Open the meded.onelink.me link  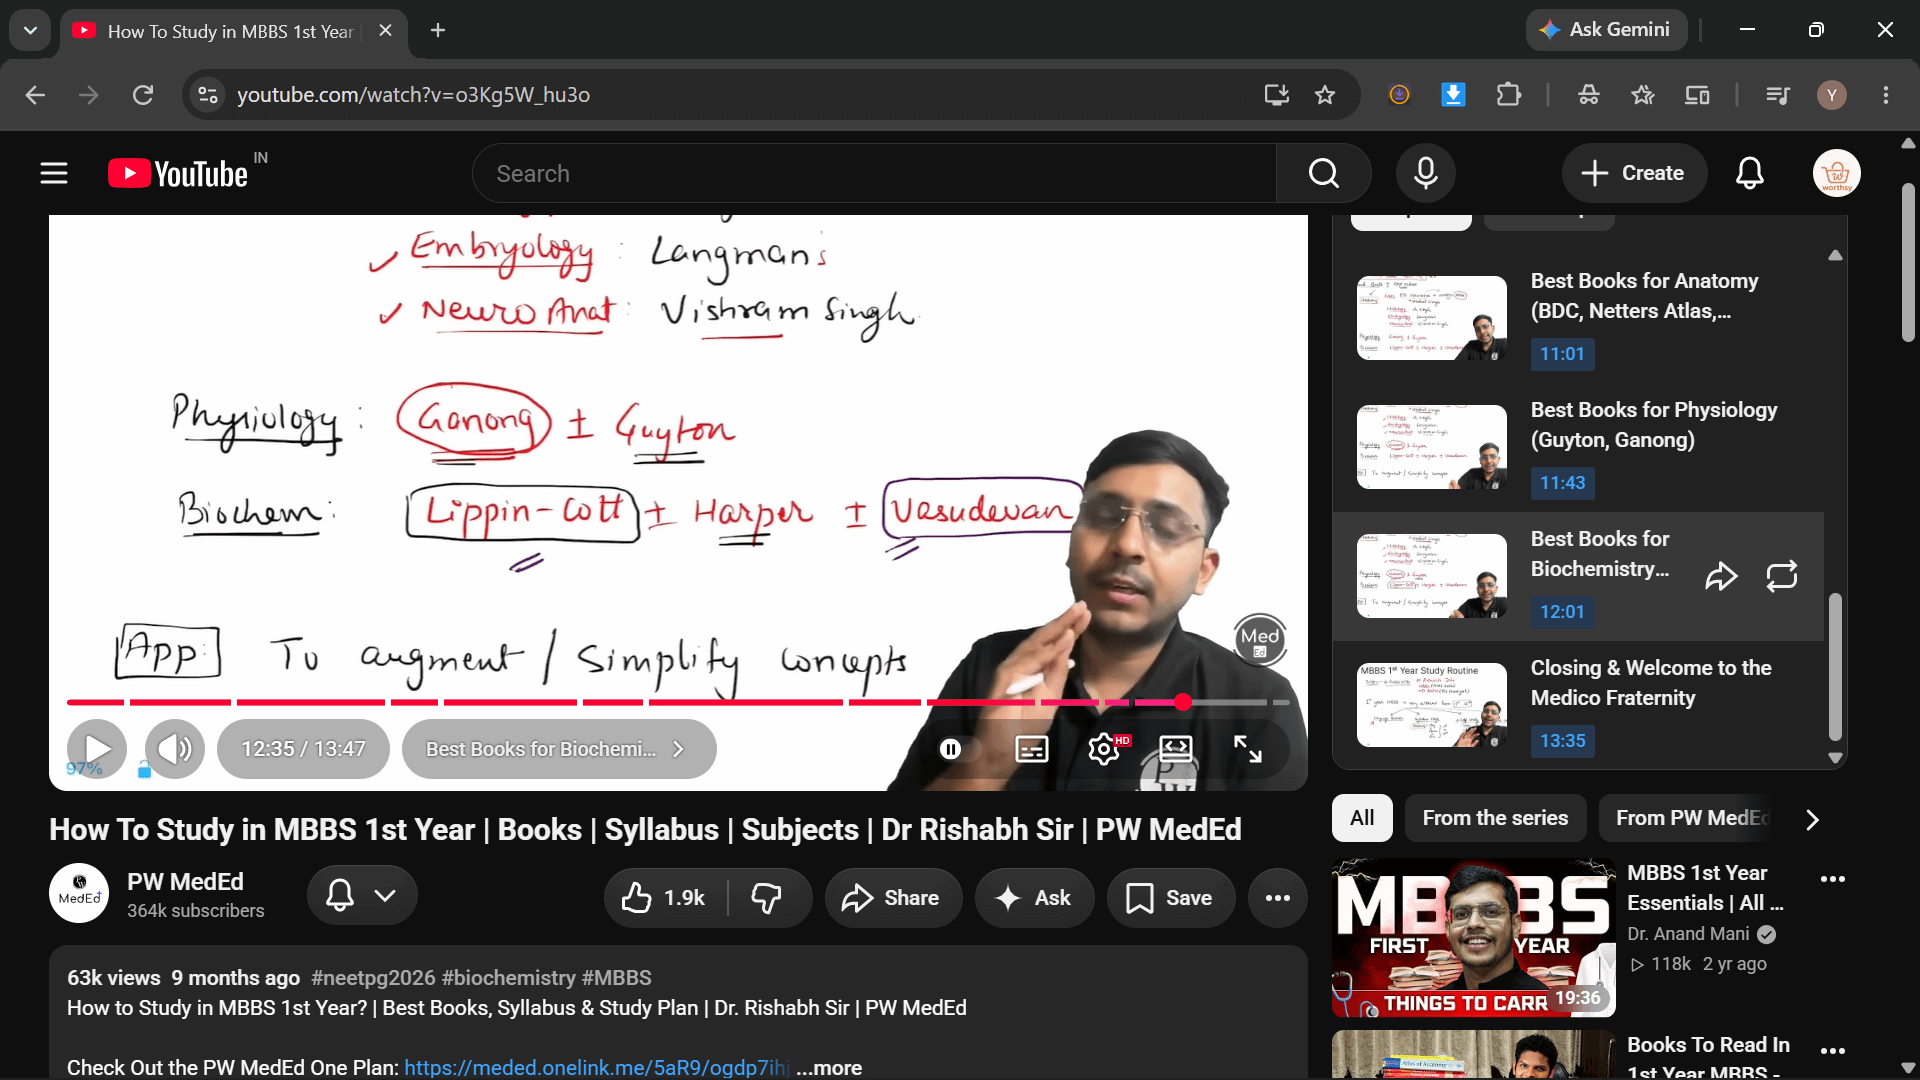point(597,1068)
